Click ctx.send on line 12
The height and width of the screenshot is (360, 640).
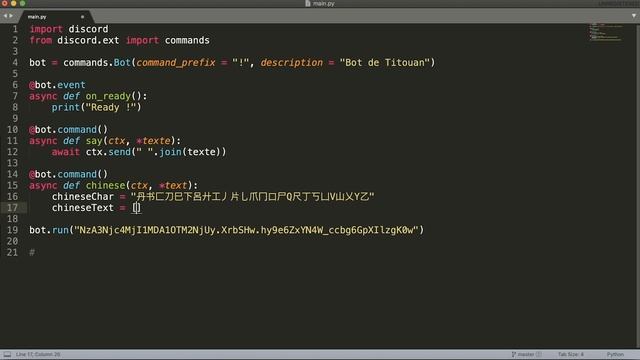click(108, 152)
